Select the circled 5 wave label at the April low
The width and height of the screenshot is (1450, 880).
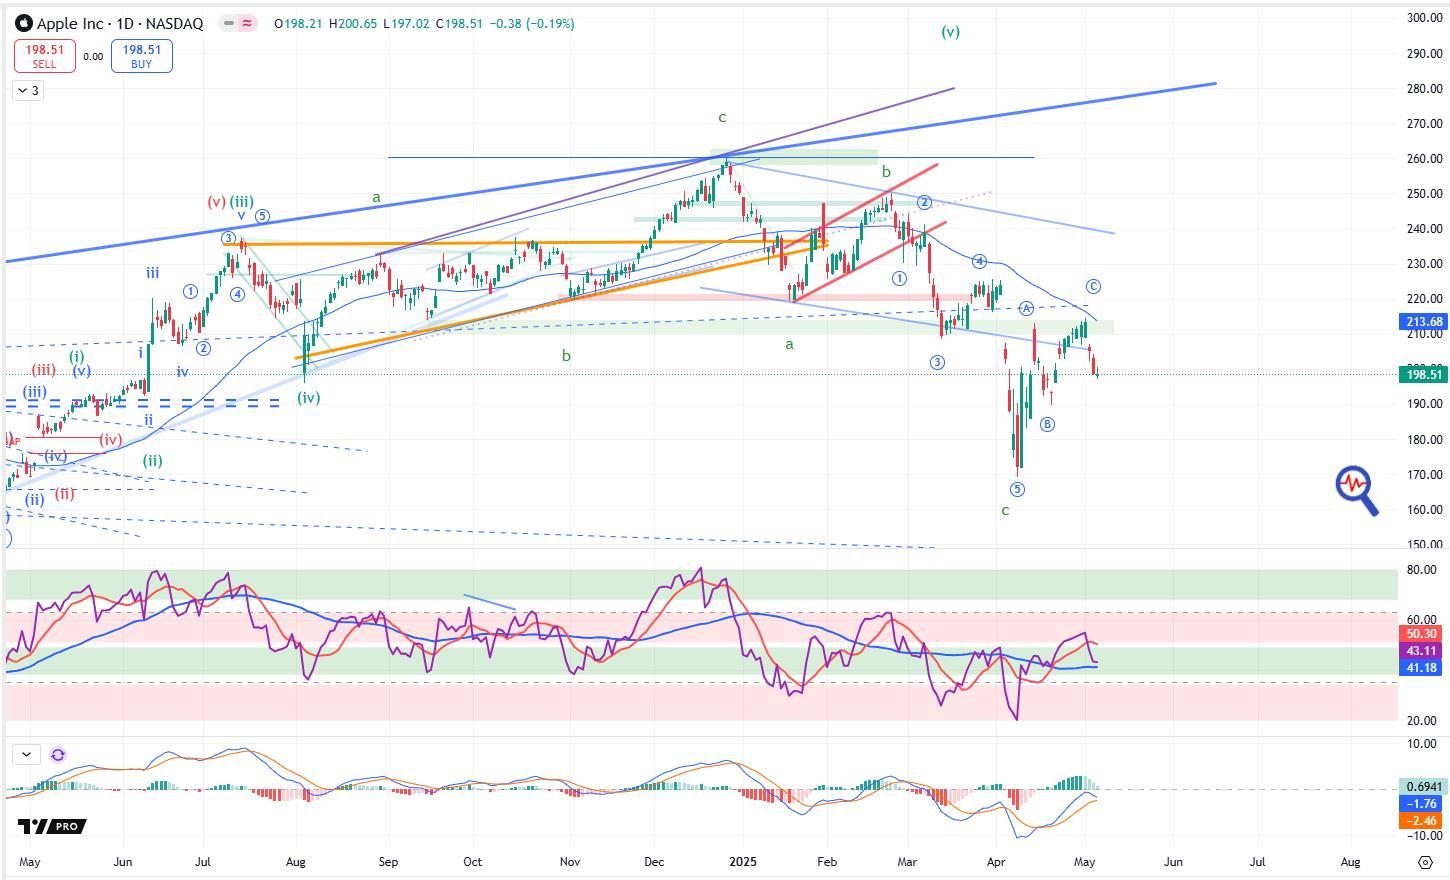[1017, 489]
